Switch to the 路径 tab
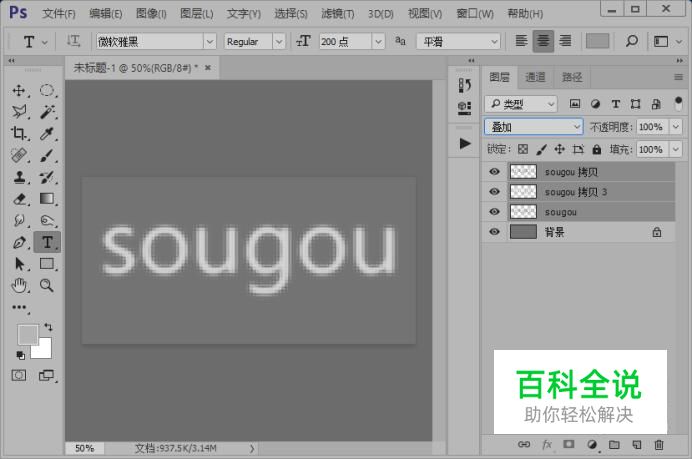The height and width of the screenshot is (459, 692). (x=572, y=77)
